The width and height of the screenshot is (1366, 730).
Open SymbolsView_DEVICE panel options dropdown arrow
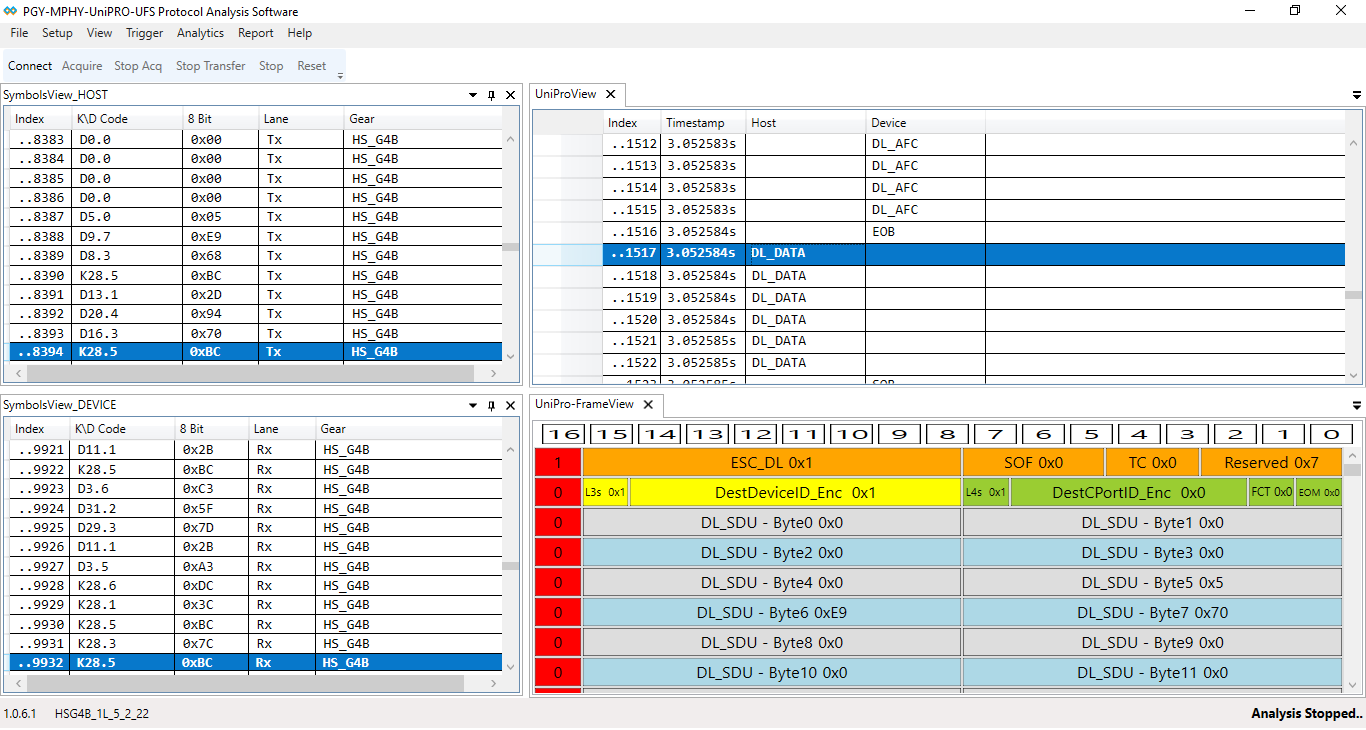point(473,405)
